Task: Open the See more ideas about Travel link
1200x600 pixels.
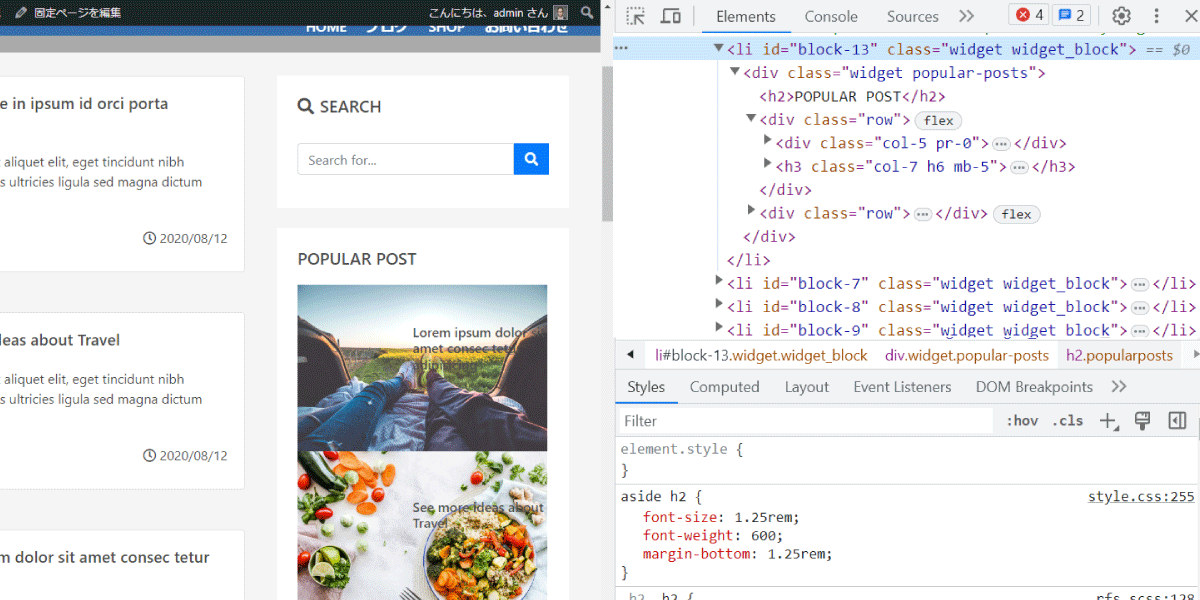Action: (478, 515)
